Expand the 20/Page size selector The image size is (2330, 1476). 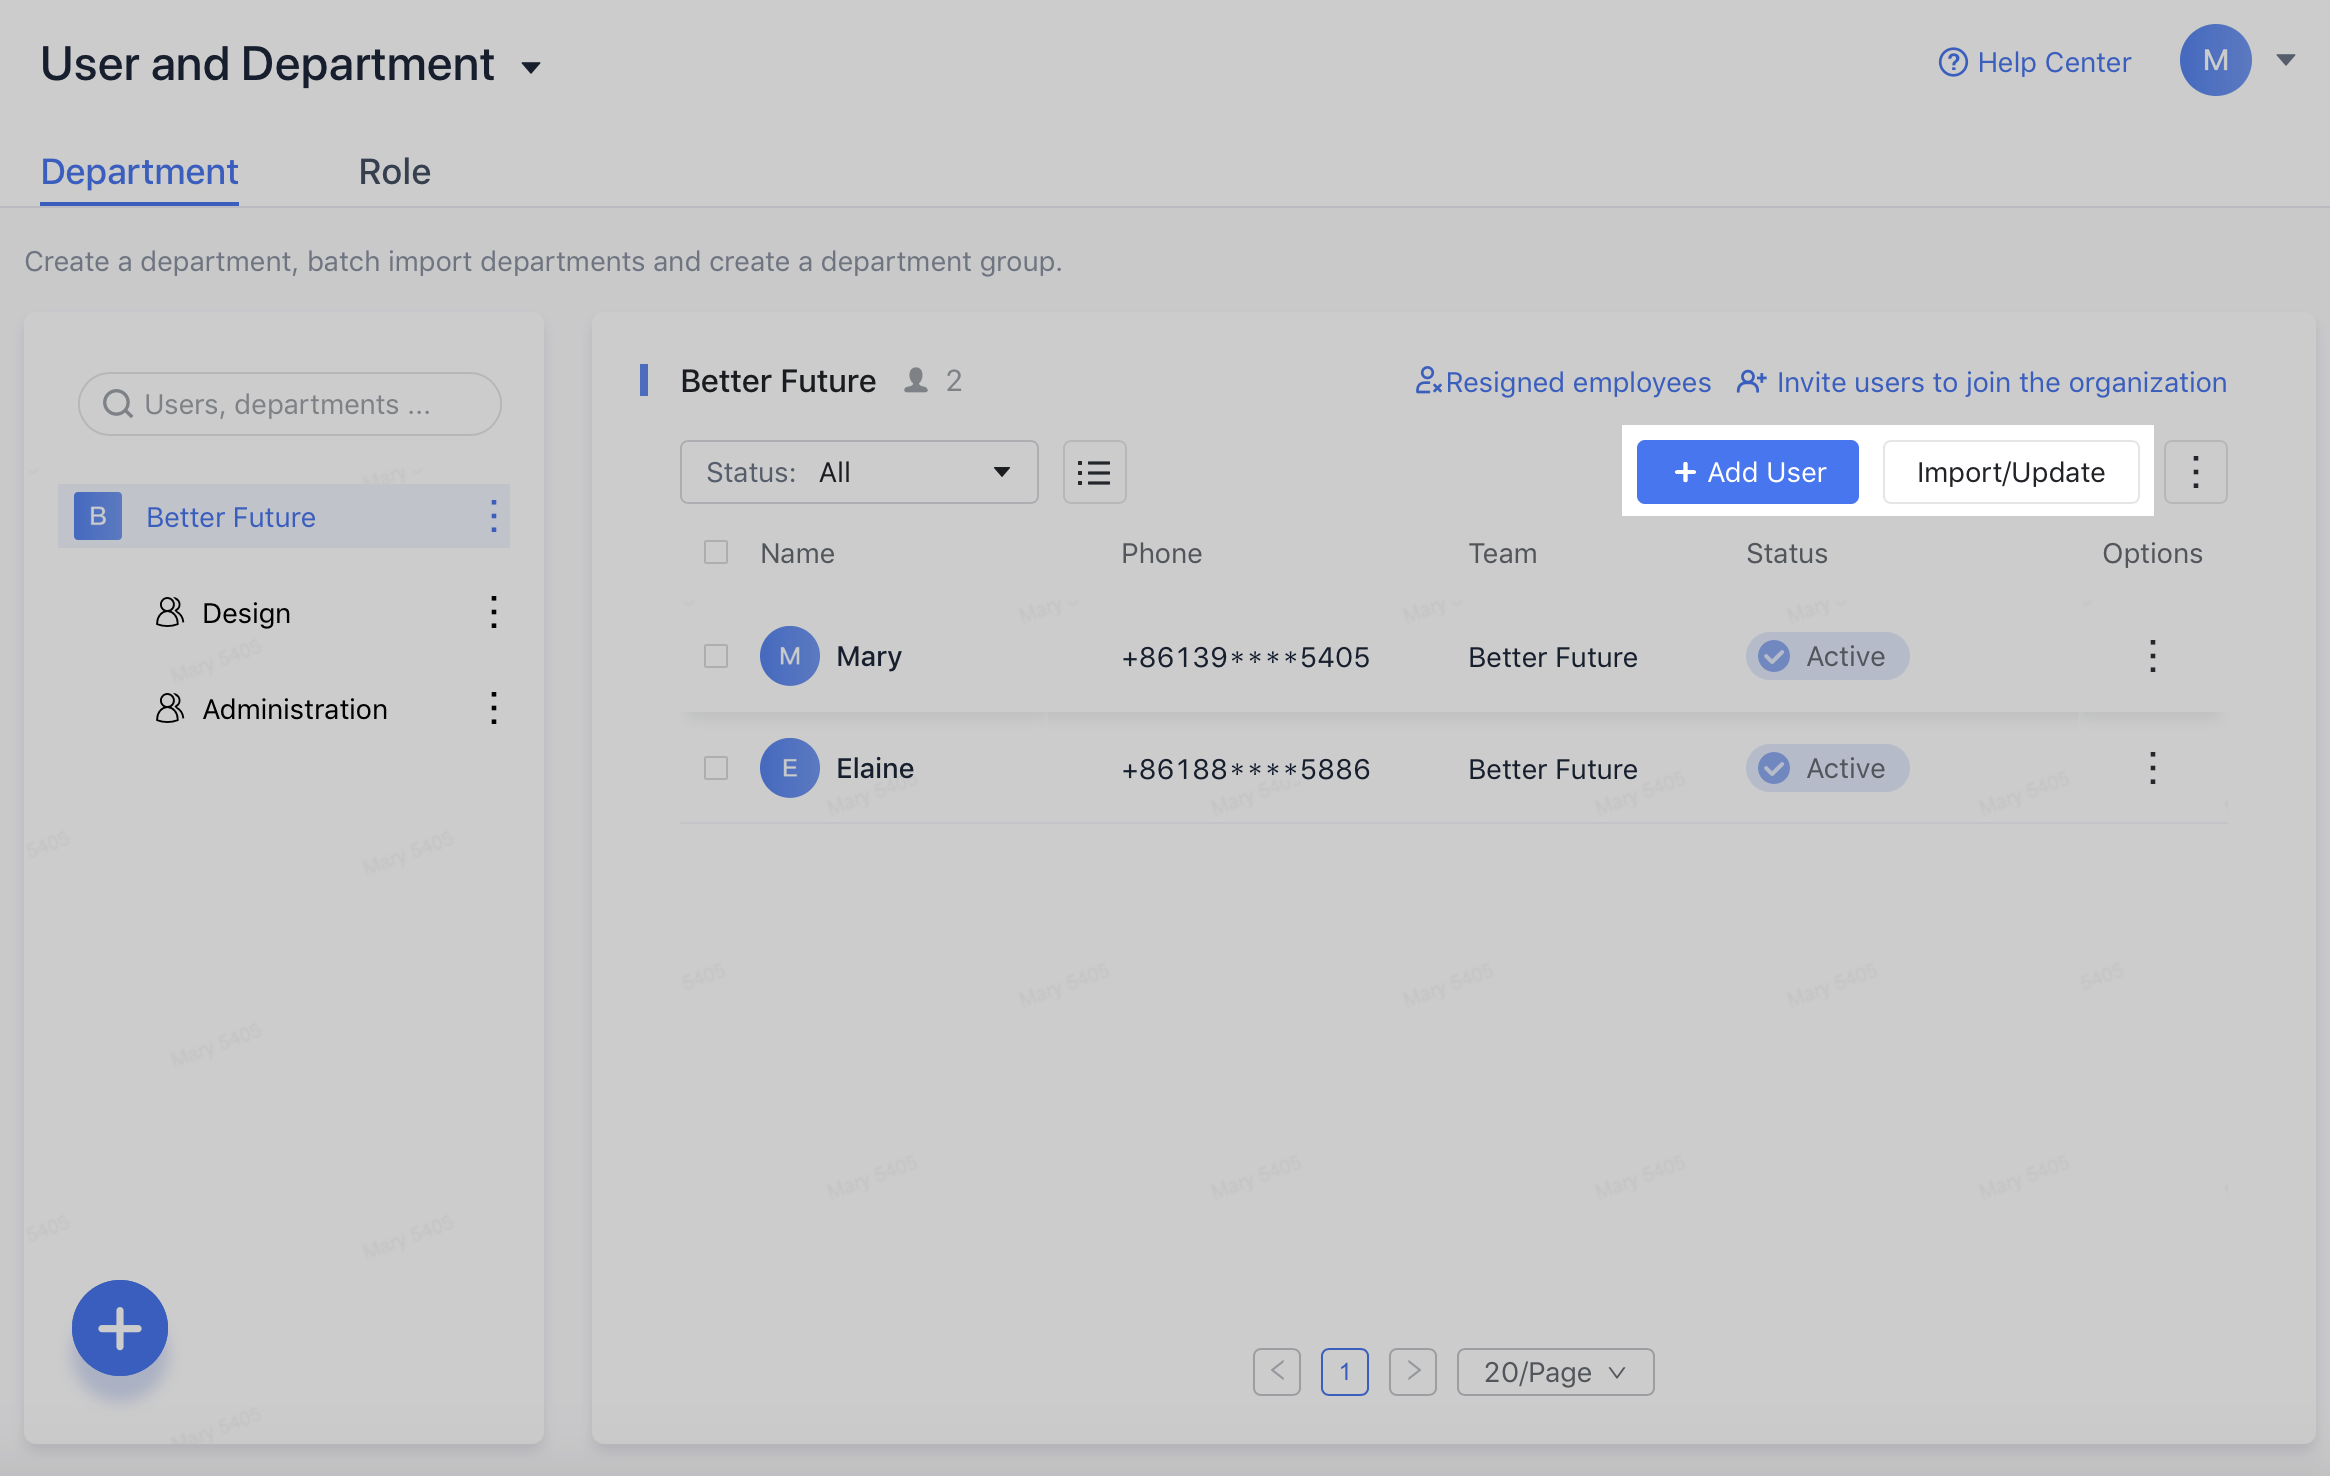point(1555,1371)
